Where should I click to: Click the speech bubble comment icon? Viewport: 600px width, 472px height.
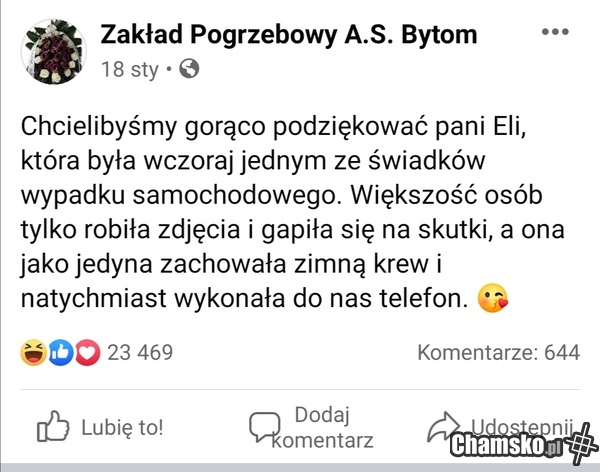pyautogui.click(x=264, y=427)
